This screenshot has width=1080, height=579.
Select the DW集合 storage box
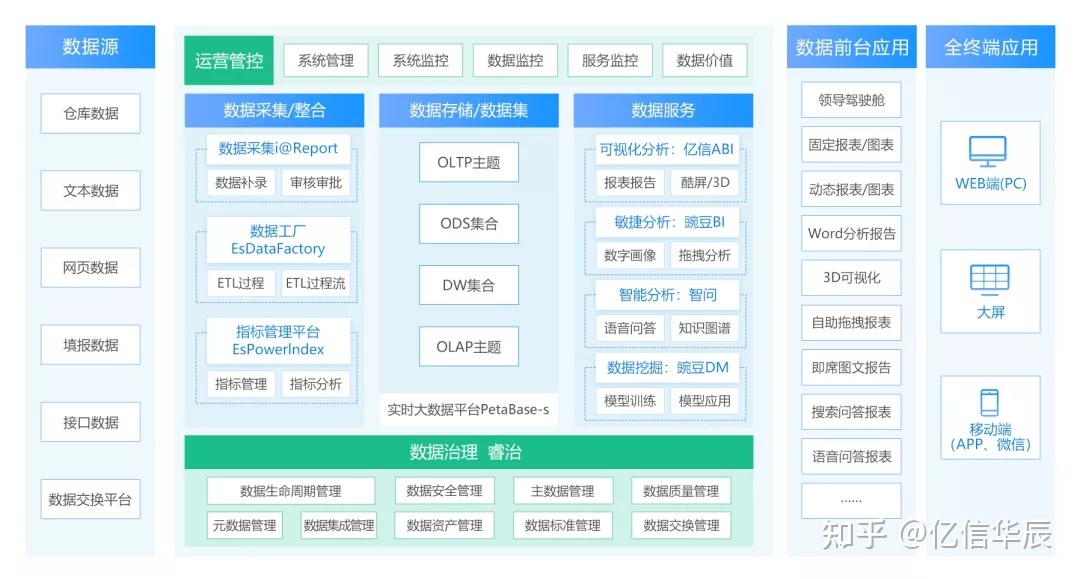(468, 285)
